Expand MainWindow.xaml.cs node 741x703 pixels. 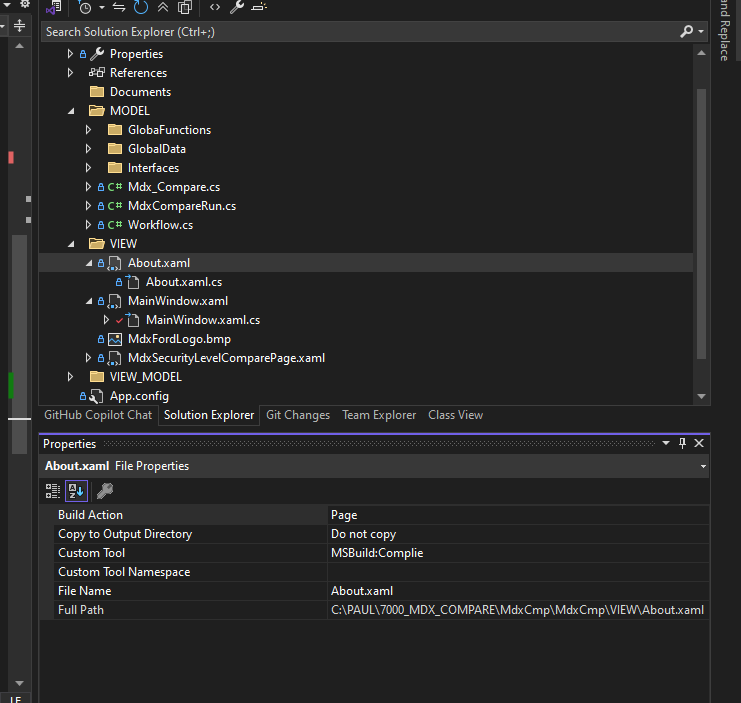106,320
